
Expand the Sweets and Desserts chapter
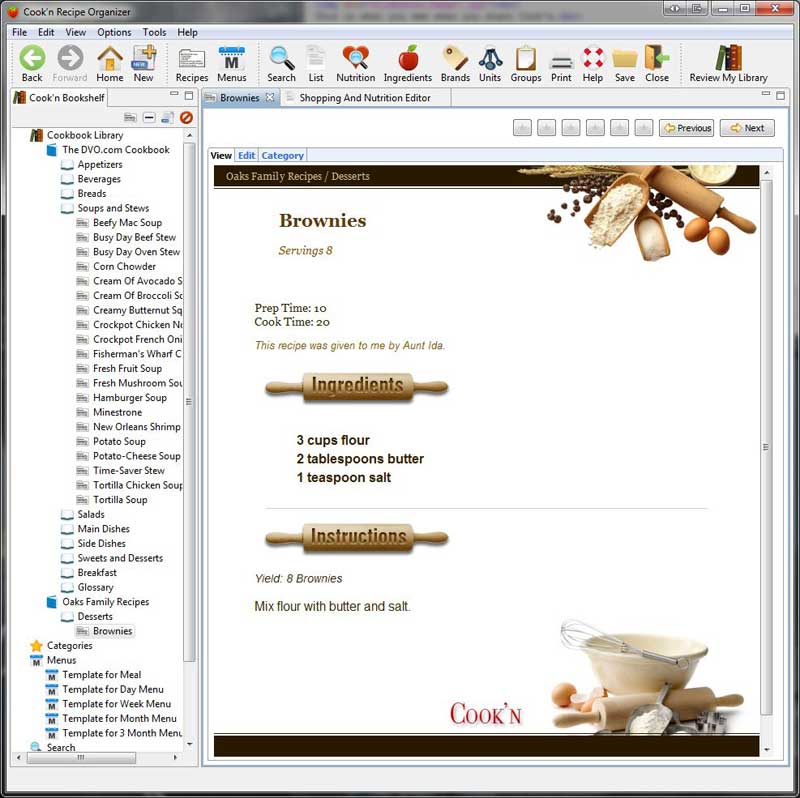click(112, 558)
